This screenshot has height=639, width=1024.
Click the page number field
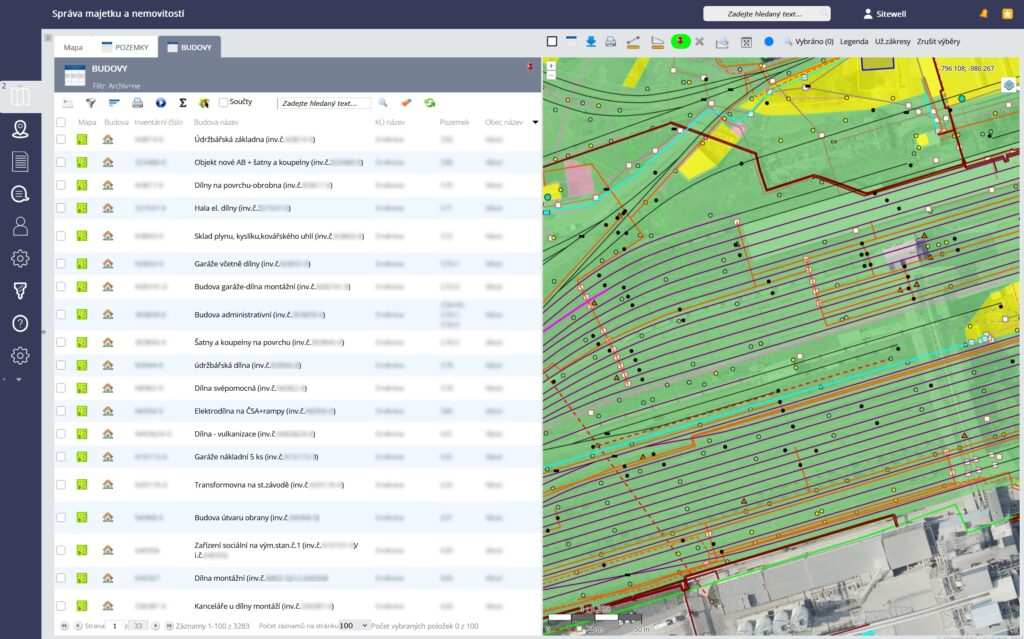114,626
